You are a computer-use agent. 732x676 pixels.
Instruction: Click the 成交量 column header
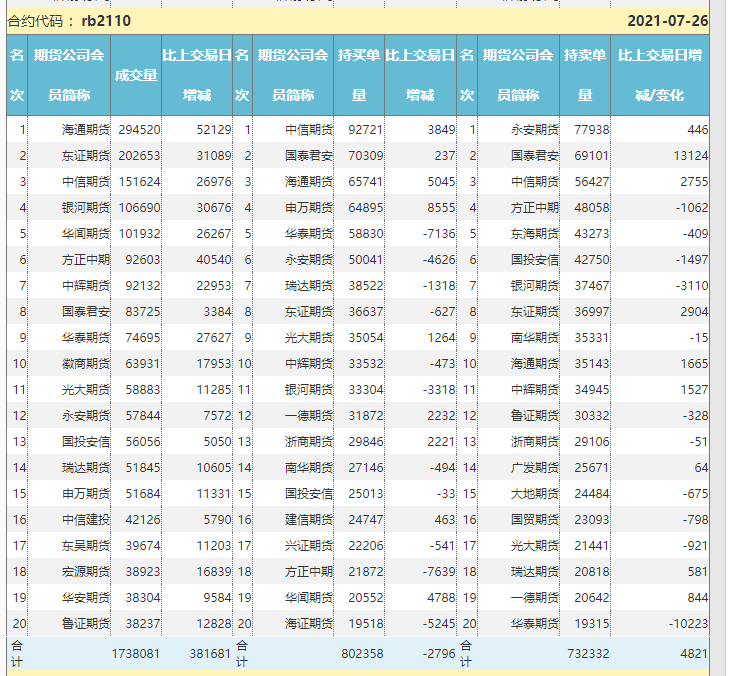[x=136, y=76]
